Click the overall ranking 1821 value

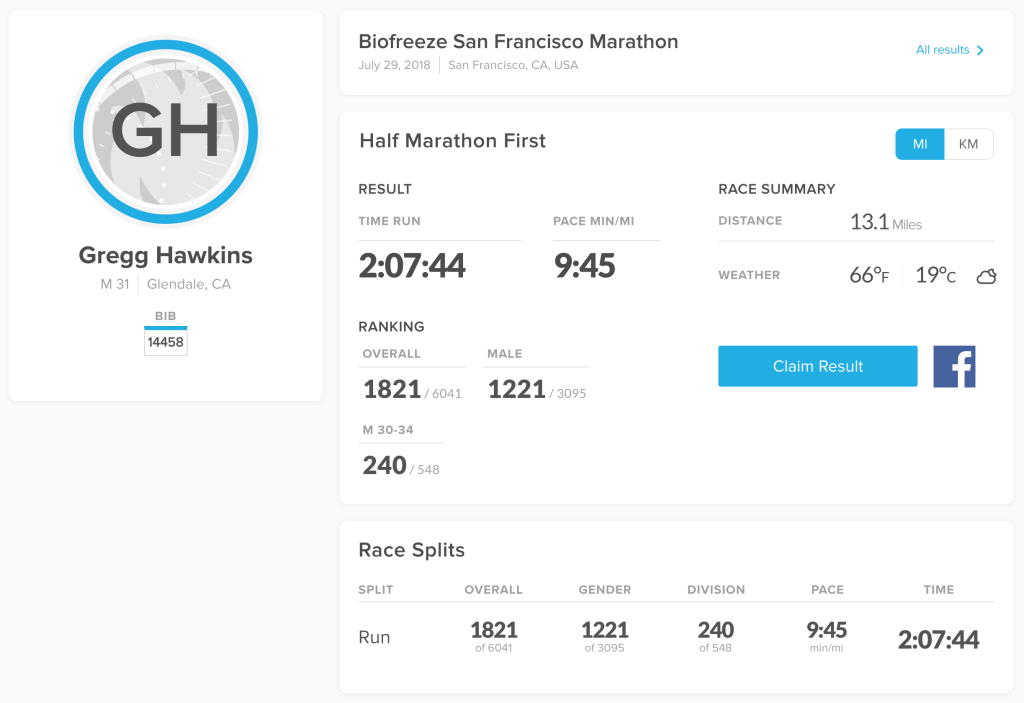tap(392, 390)
